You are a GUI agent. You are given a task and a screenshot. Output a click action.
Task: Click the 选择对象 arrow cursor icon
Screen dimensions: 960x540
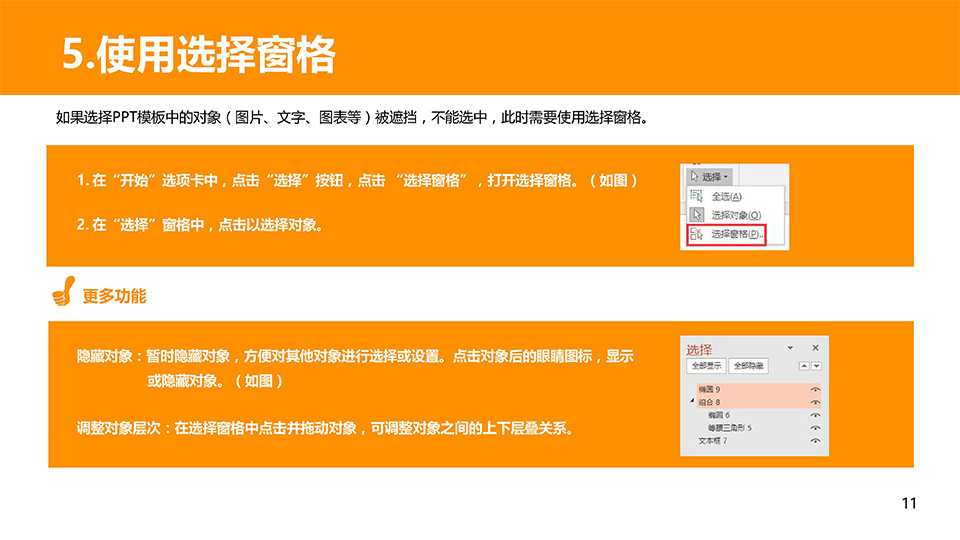[697, 215]
